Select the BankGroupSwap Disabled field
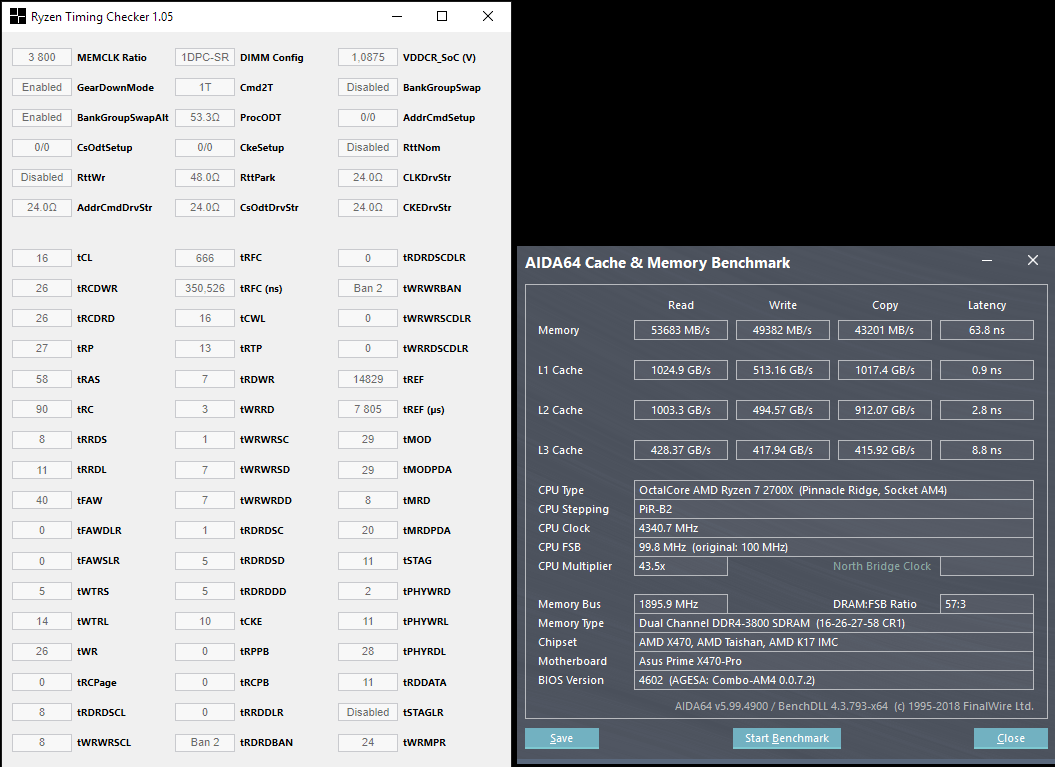This screenshot has height=767, width=1055. click(x=367, y=87)
